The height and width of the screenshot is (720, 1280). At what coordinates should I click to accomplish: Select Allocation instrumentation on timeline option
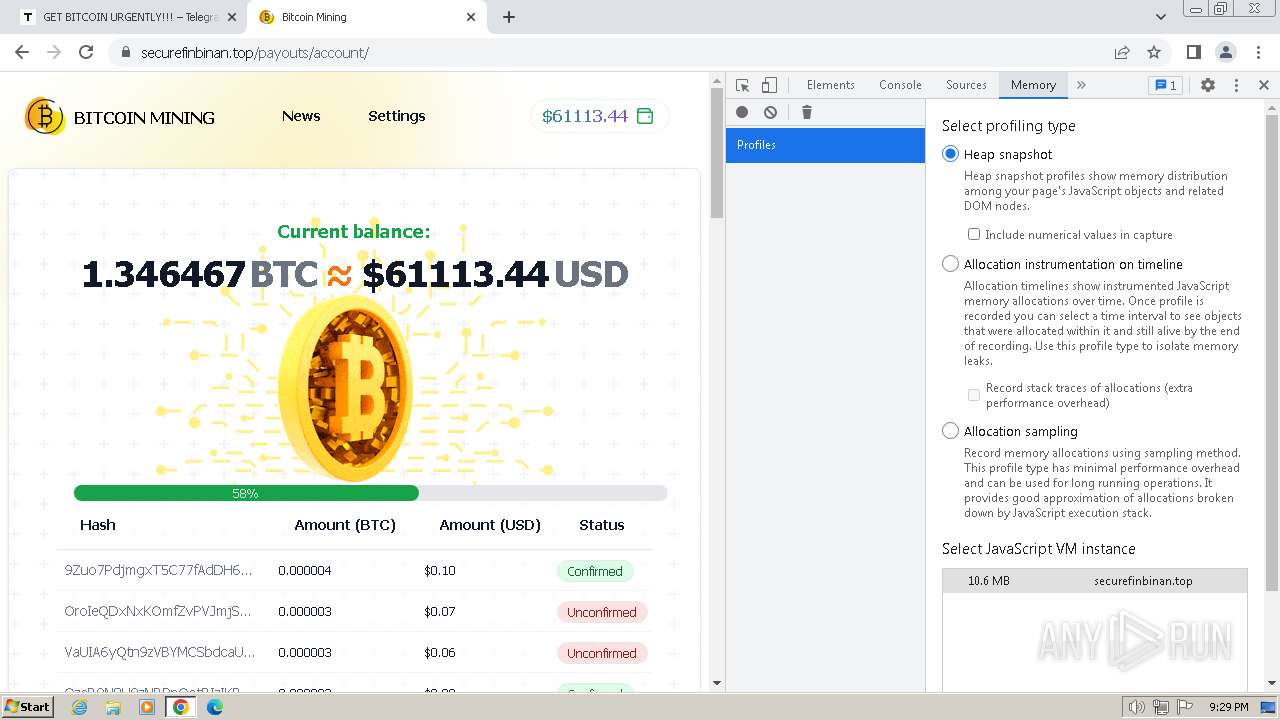[x=950, y=264]
